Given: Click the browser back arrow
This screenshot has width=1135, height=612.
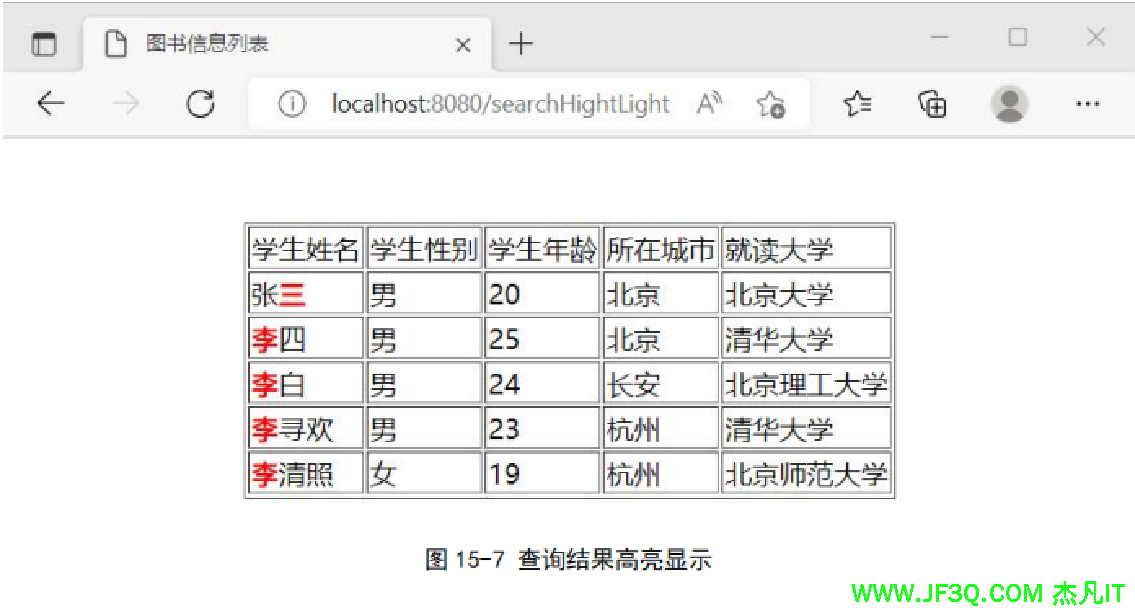Looking at the screenshot, I should [x=50, y=103].
